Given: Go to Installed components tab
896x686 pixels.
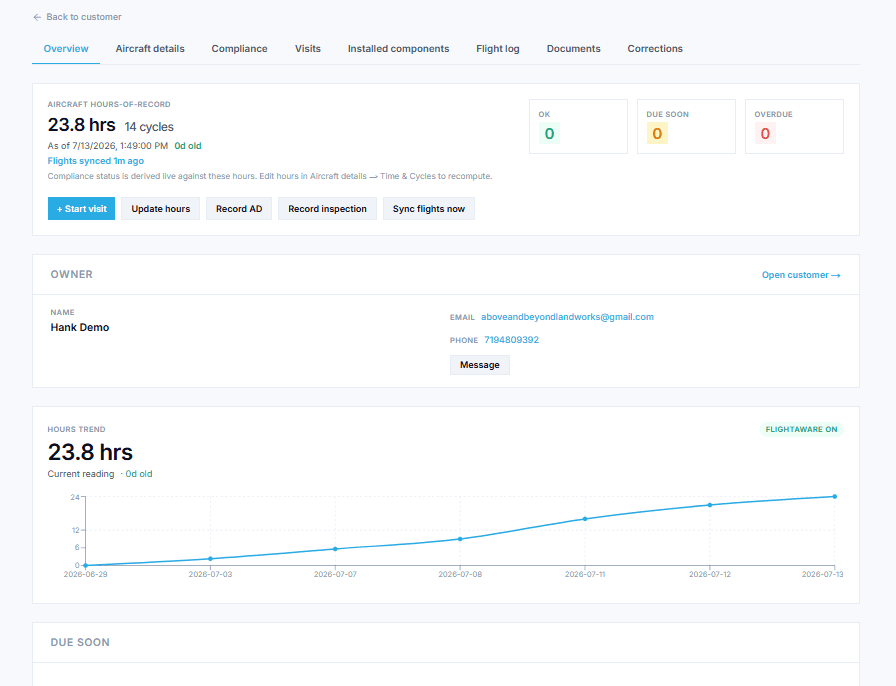Looking at the screenshot, I should click(x=398, y=49).
